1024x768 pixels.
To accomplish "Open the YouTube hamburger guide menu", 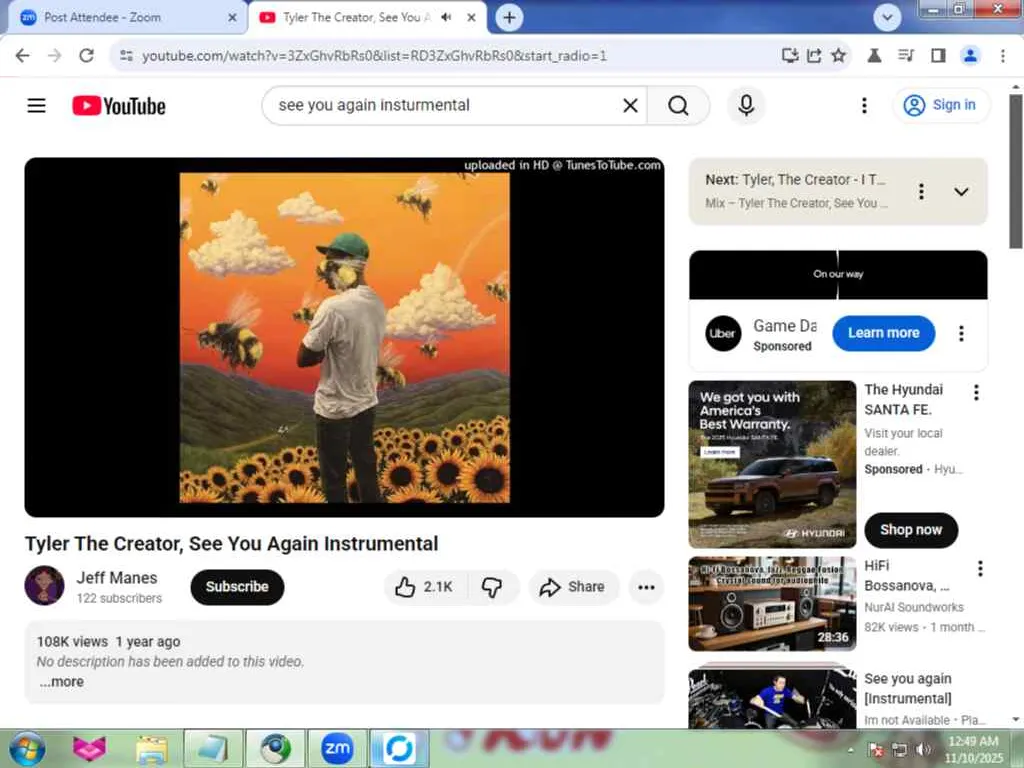I will (x=37, y=105).
